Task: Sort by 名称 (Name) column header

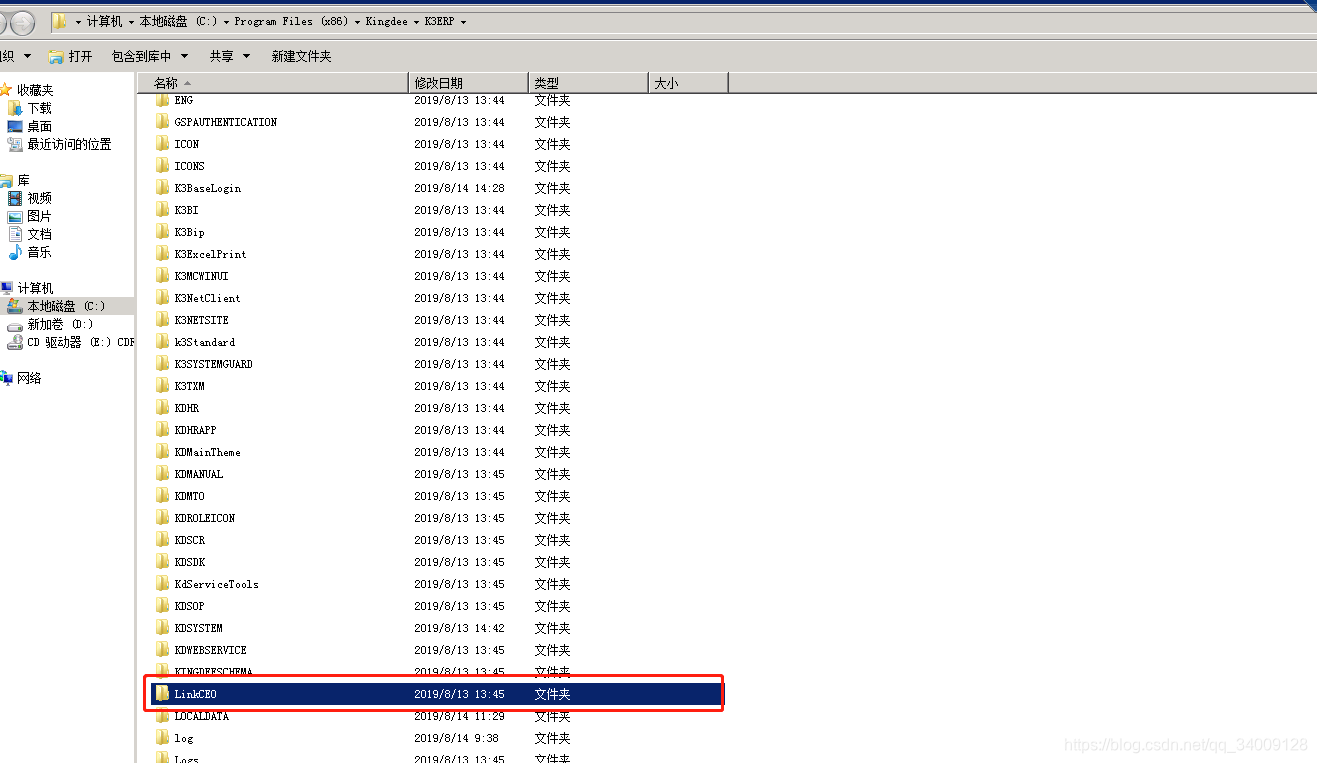Action: (x=272, y=83)
